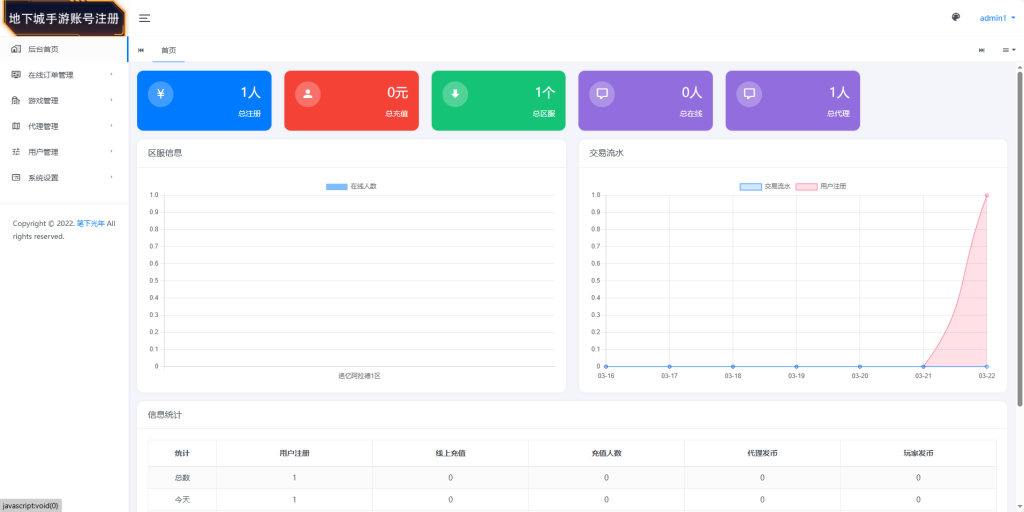Open the 在线订单管理 menu

[x=64, y=74]
